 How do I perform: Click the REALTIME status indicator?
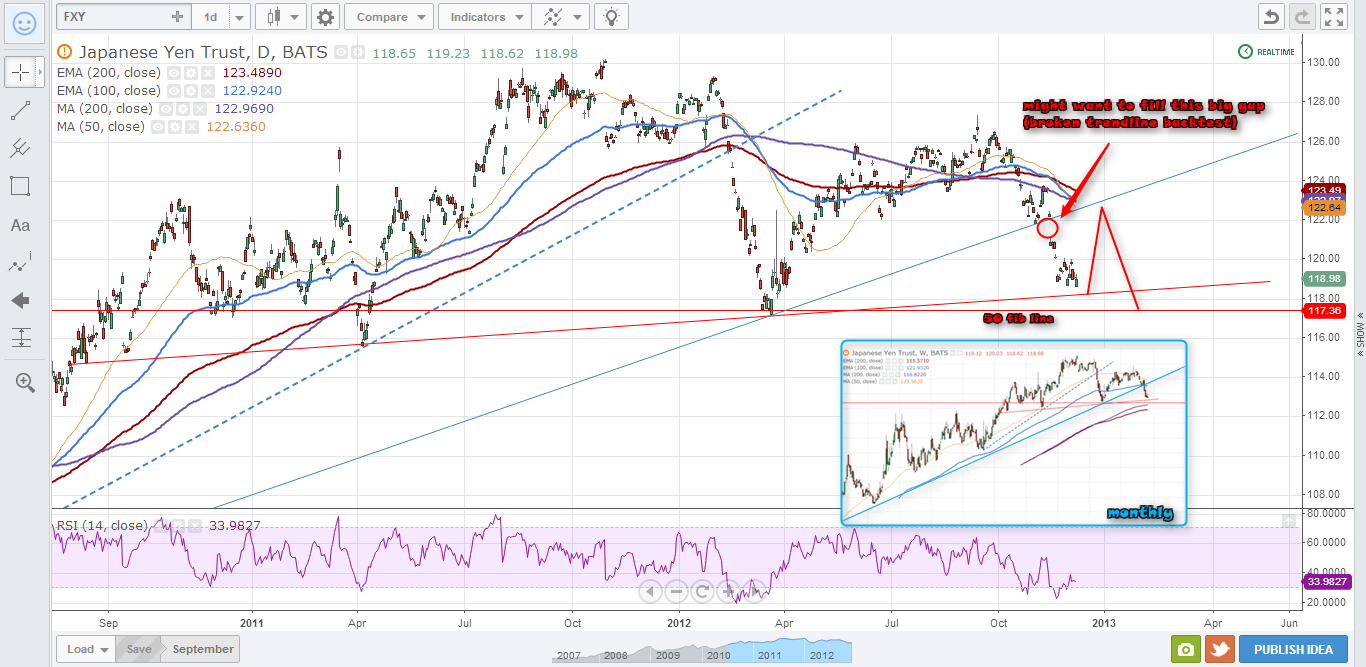(1266, 52)
